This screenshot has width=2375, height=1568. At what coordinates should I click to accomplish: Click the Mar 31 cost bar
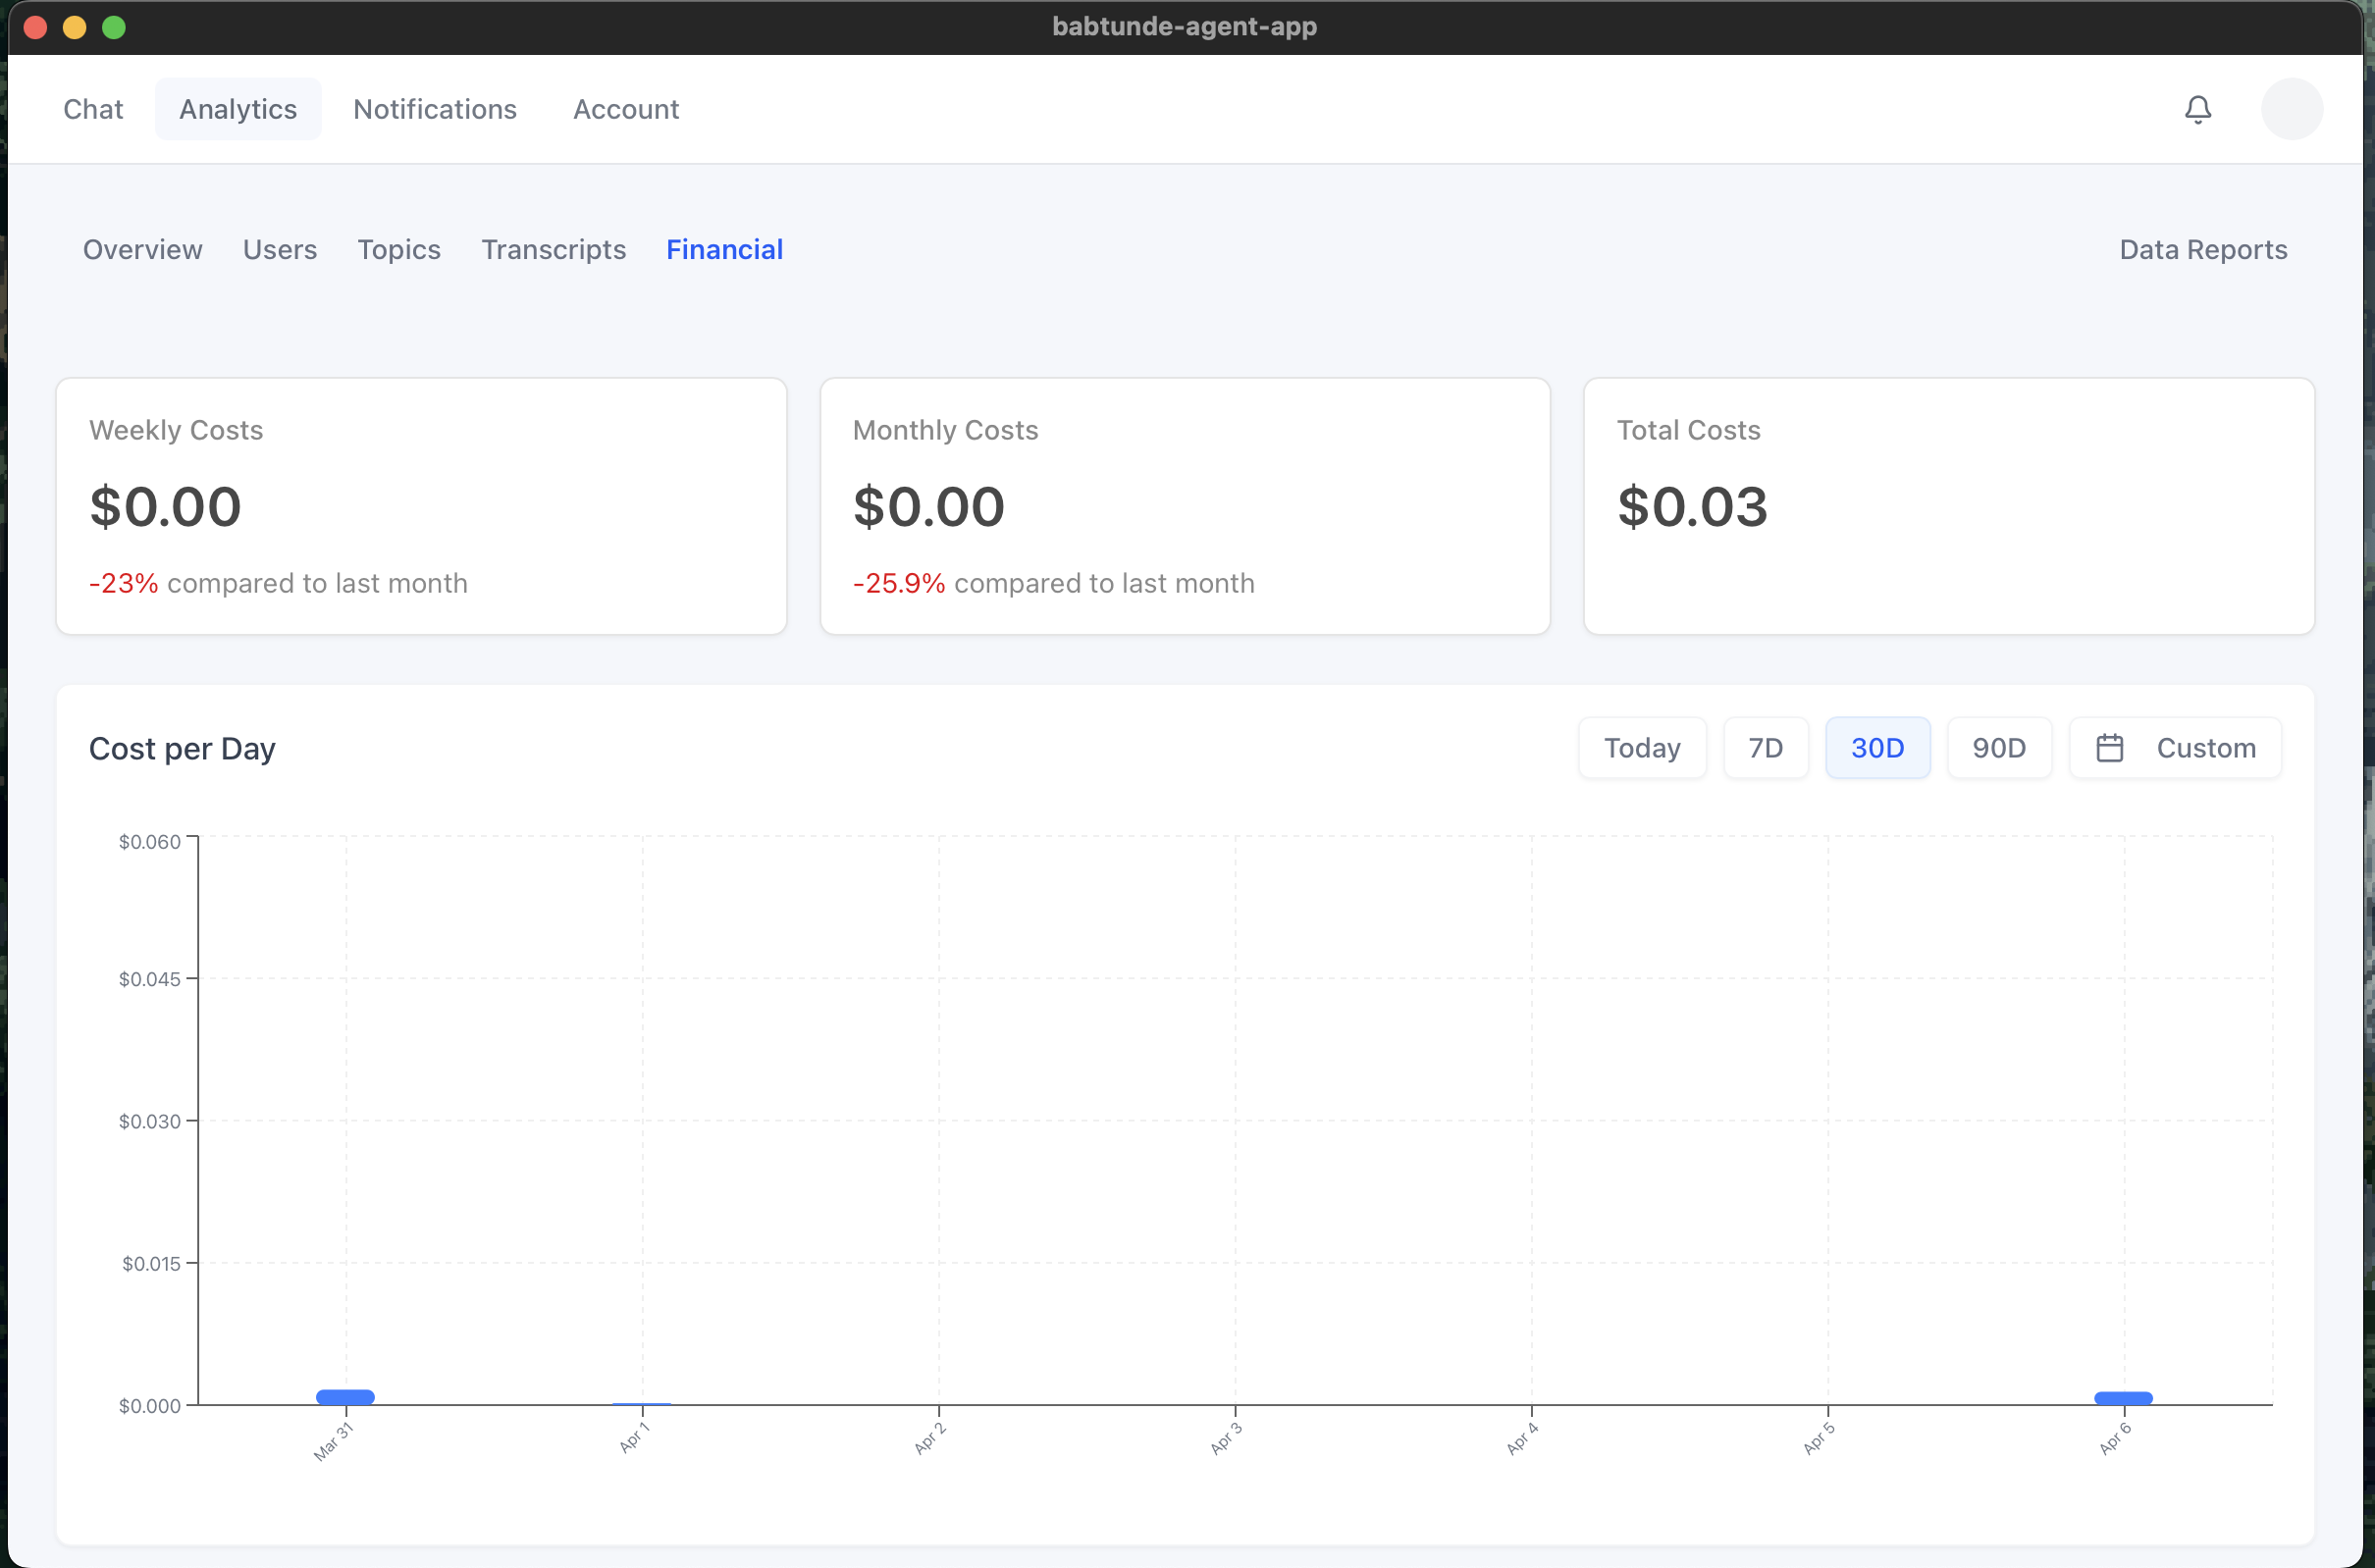click(x=345, y=1397)
